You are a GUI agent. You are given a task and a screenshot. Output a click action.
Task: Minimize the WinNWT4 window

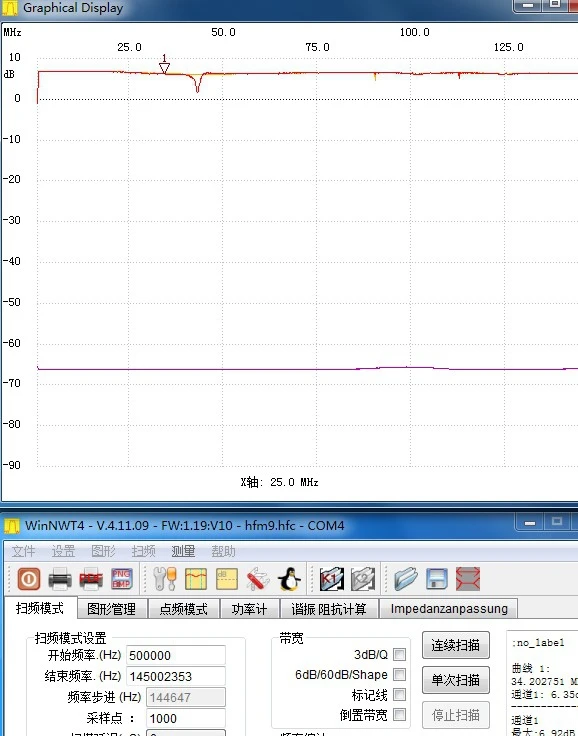click(x=531, y=522)
